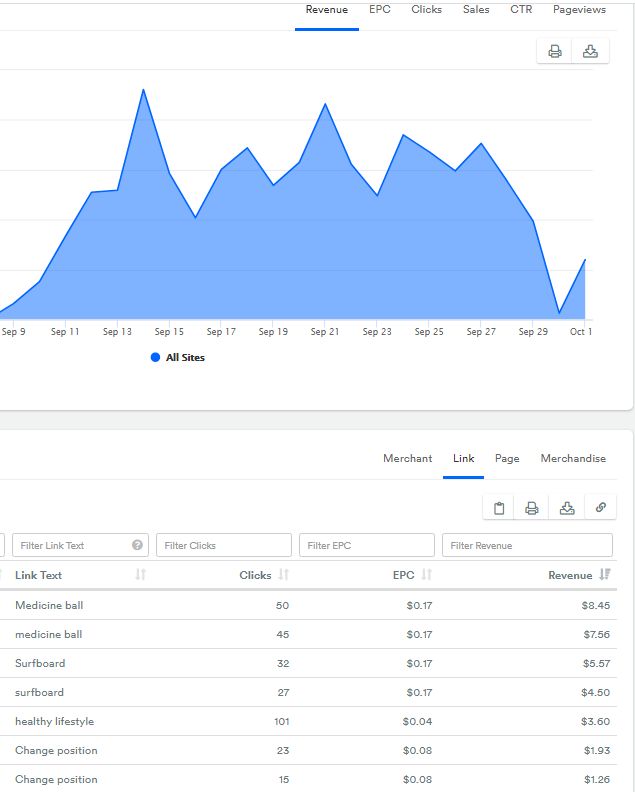Switch to Clicks chart tab
This screenshot has width=635, height=792.
pos(426,10)
